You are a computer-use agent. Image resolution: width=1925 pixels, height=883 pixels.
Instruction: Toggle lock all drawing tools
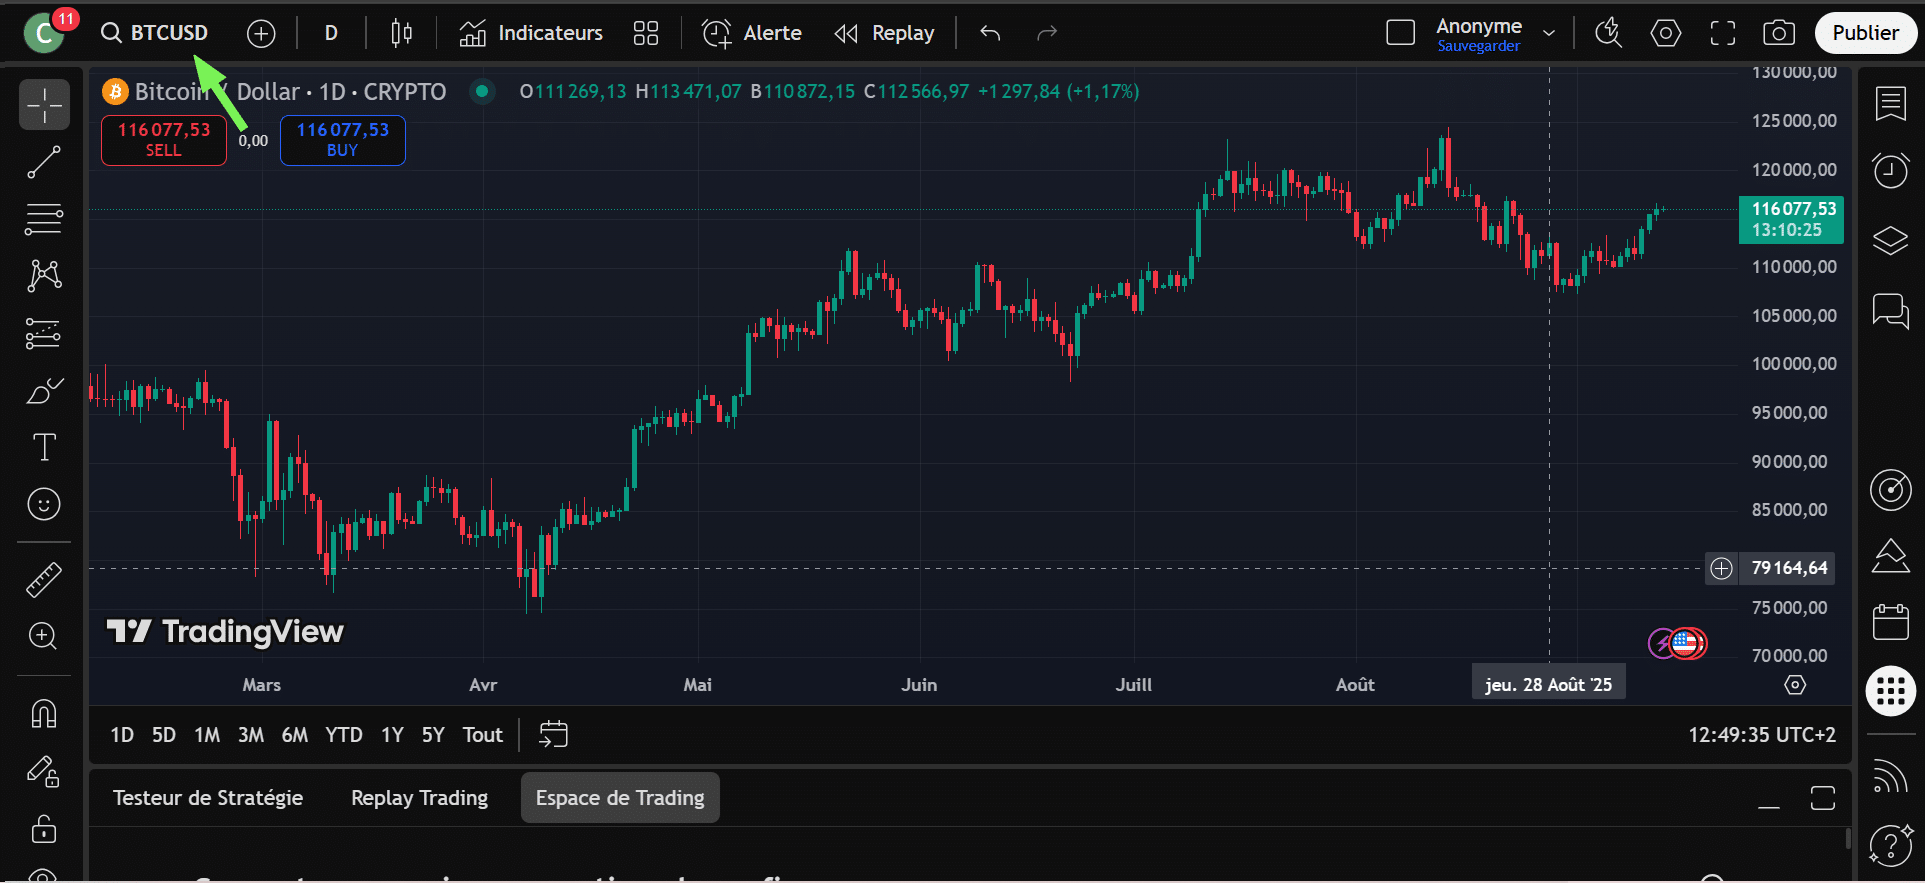click(x=44, y=829)
